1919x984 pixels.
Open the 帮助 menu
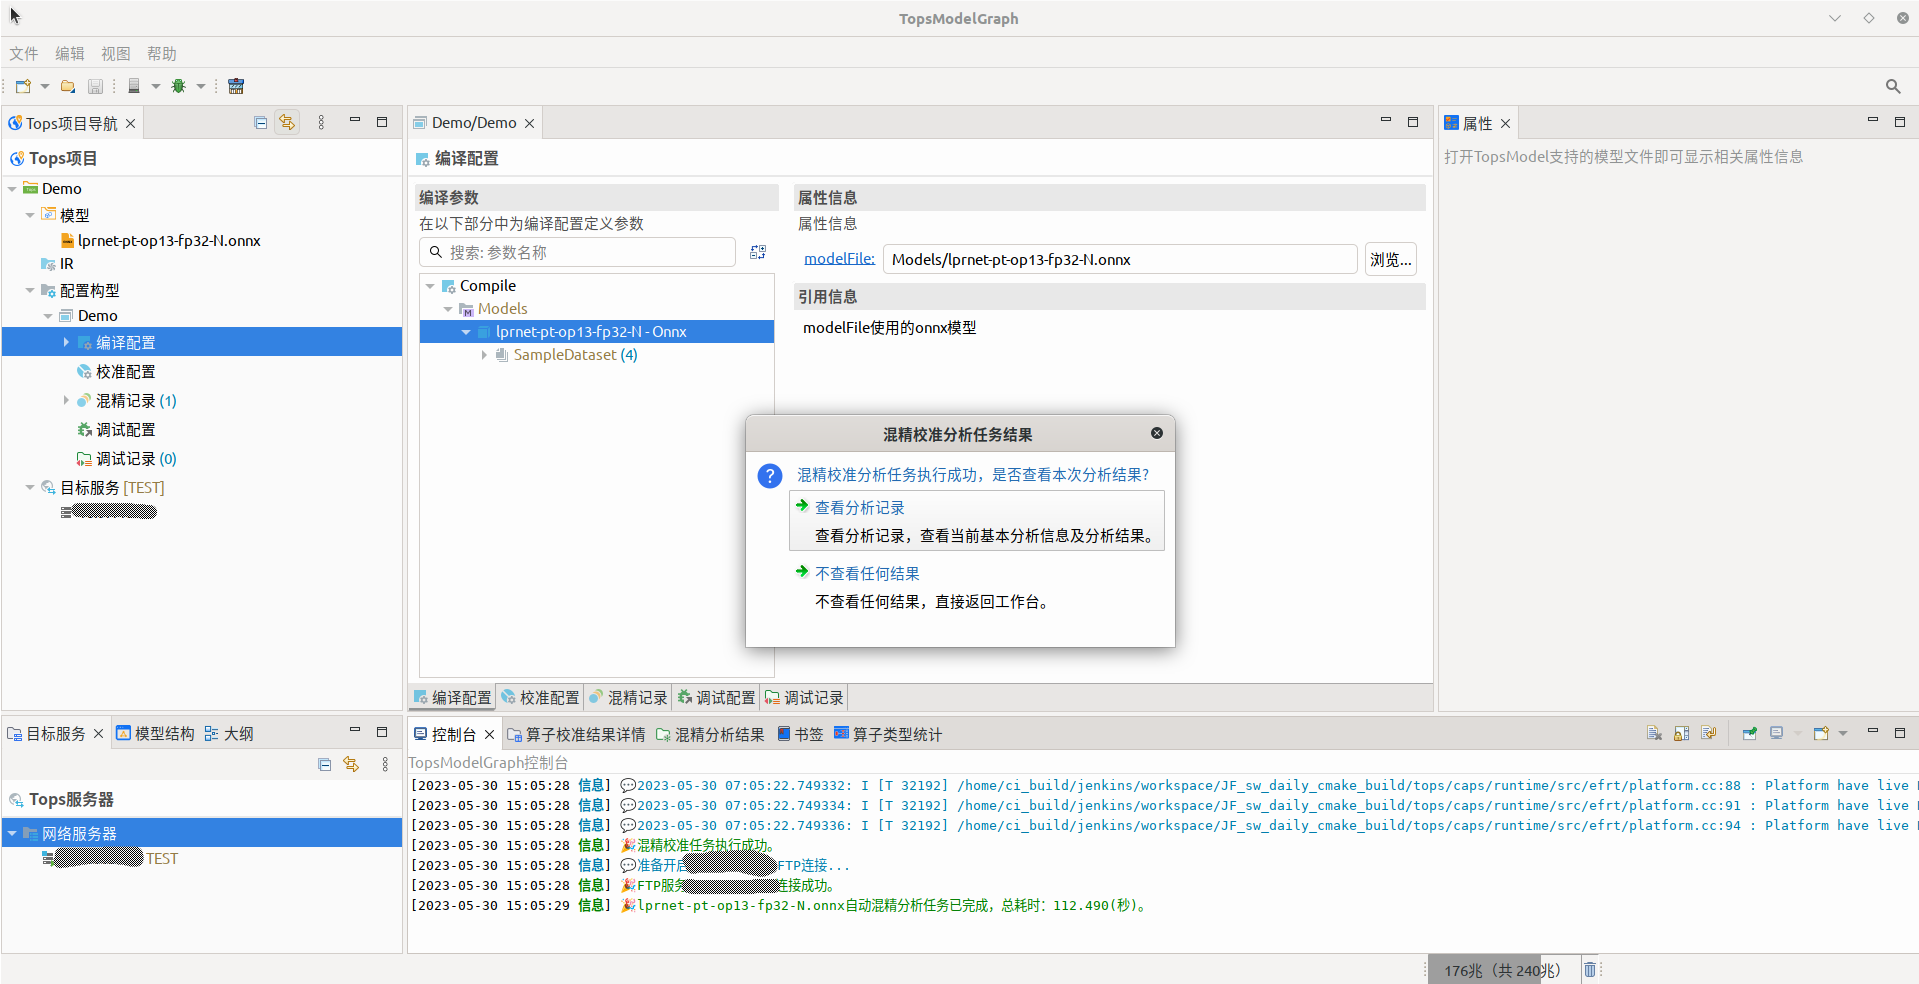[162, 53]
